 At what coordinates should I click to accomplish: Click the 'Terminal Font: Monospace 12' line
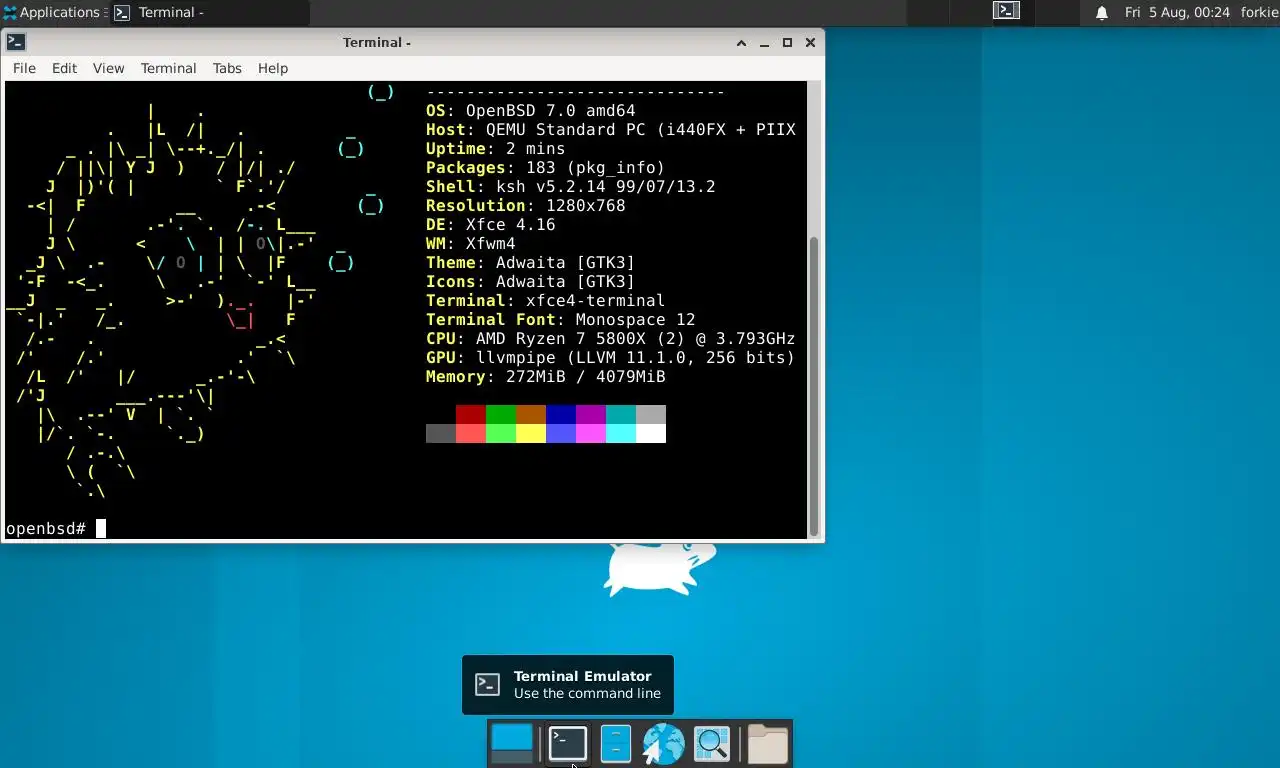click(561, 320)
